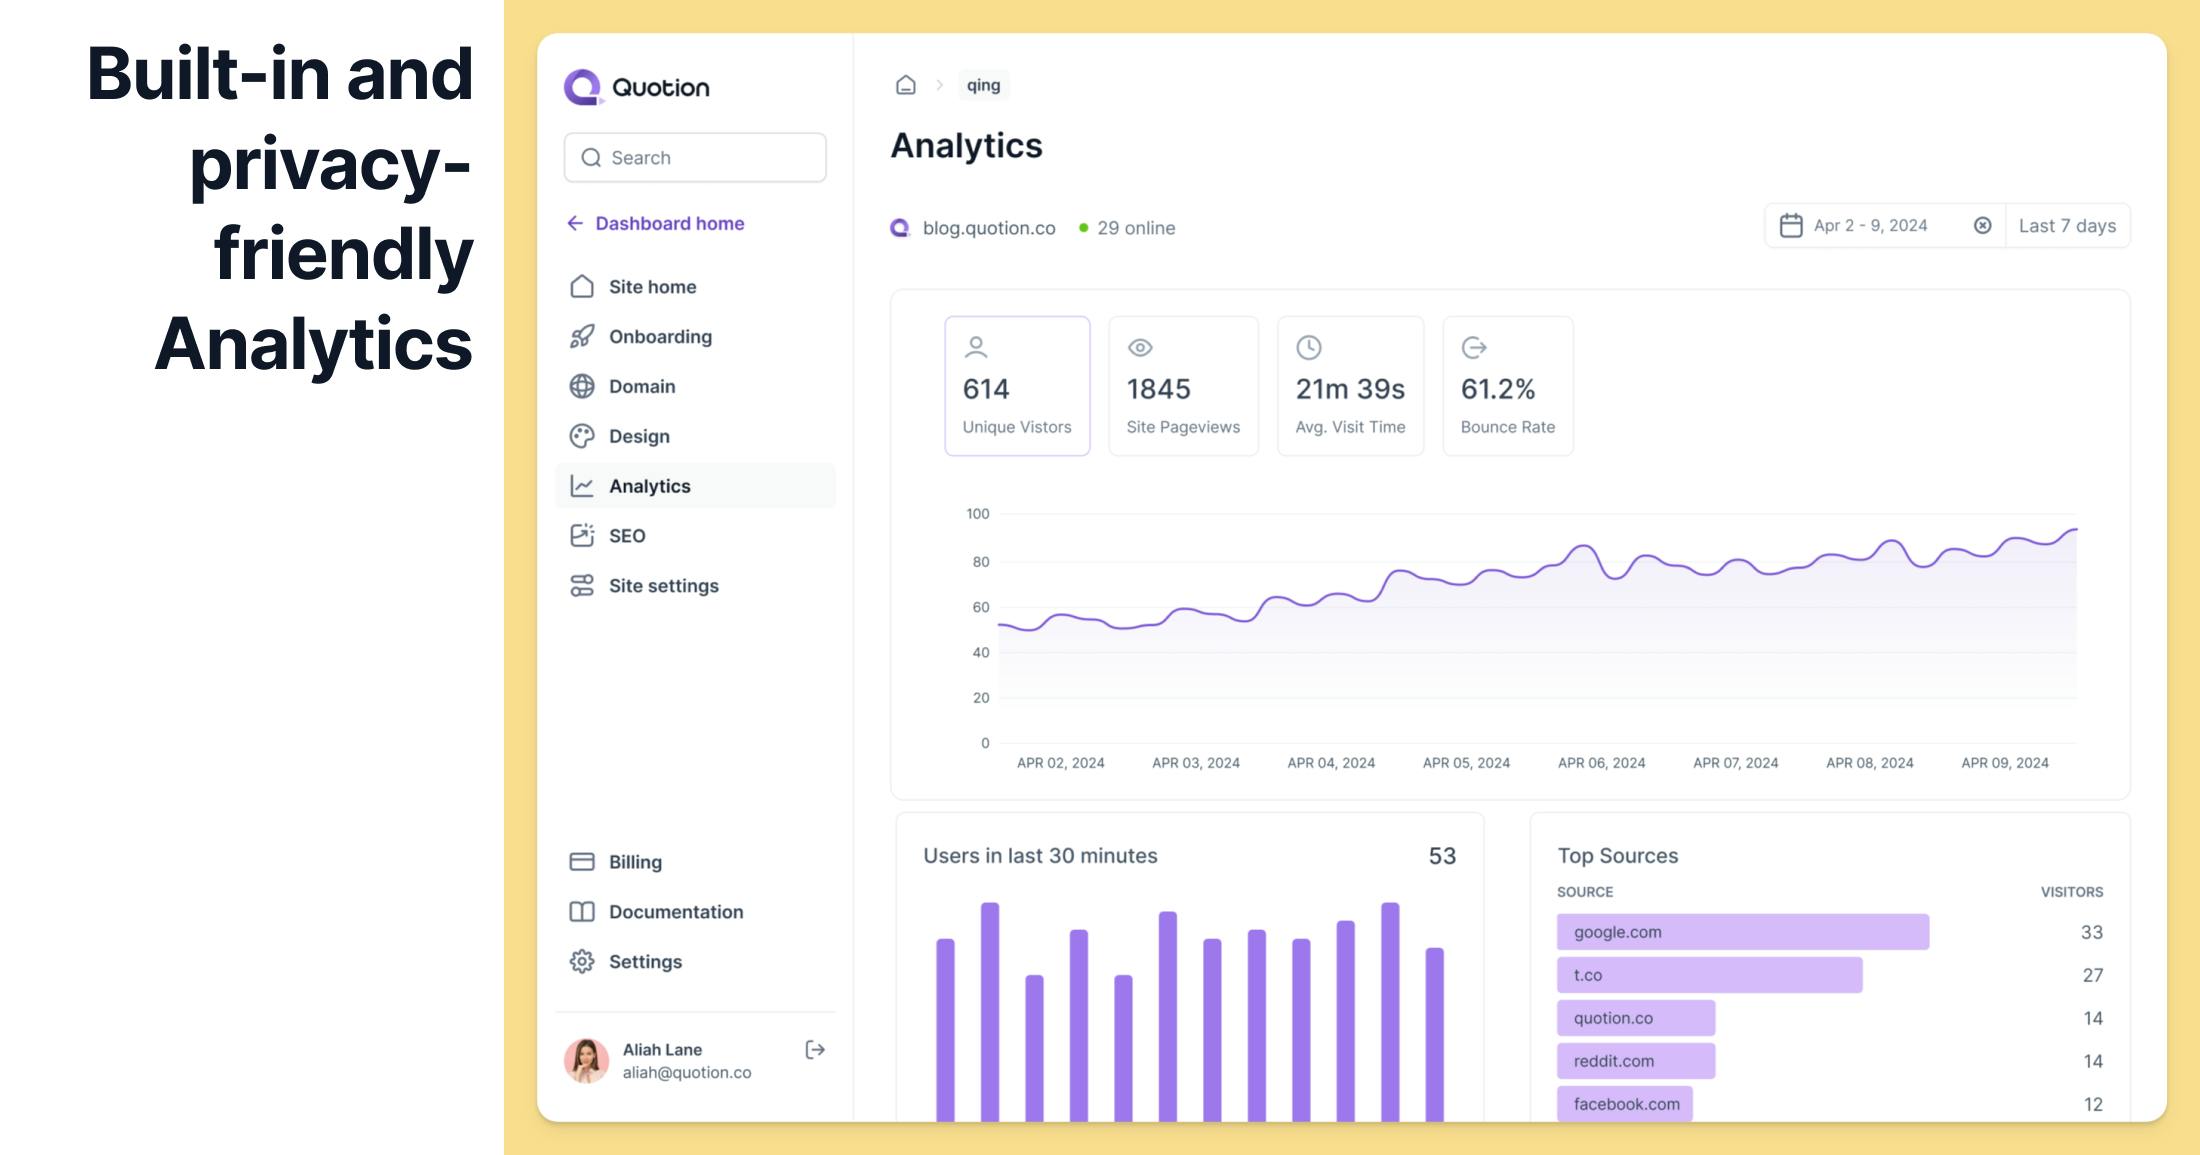
Task: Click the Onboarding rocket icon
Action: click(x=582, y=337)
